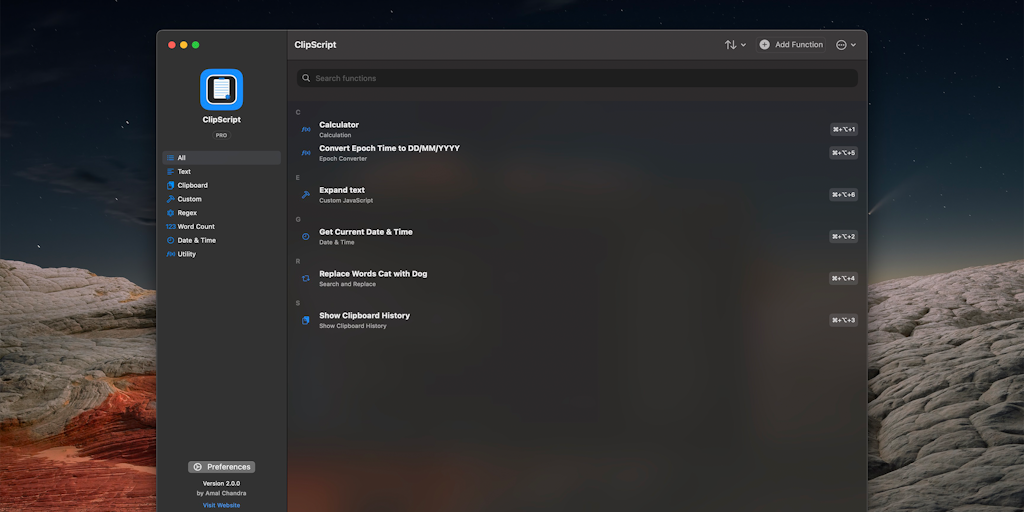1024x512 pixels.
Task: Open the more options ellipsis menu
Action: [x=846, y=45]
